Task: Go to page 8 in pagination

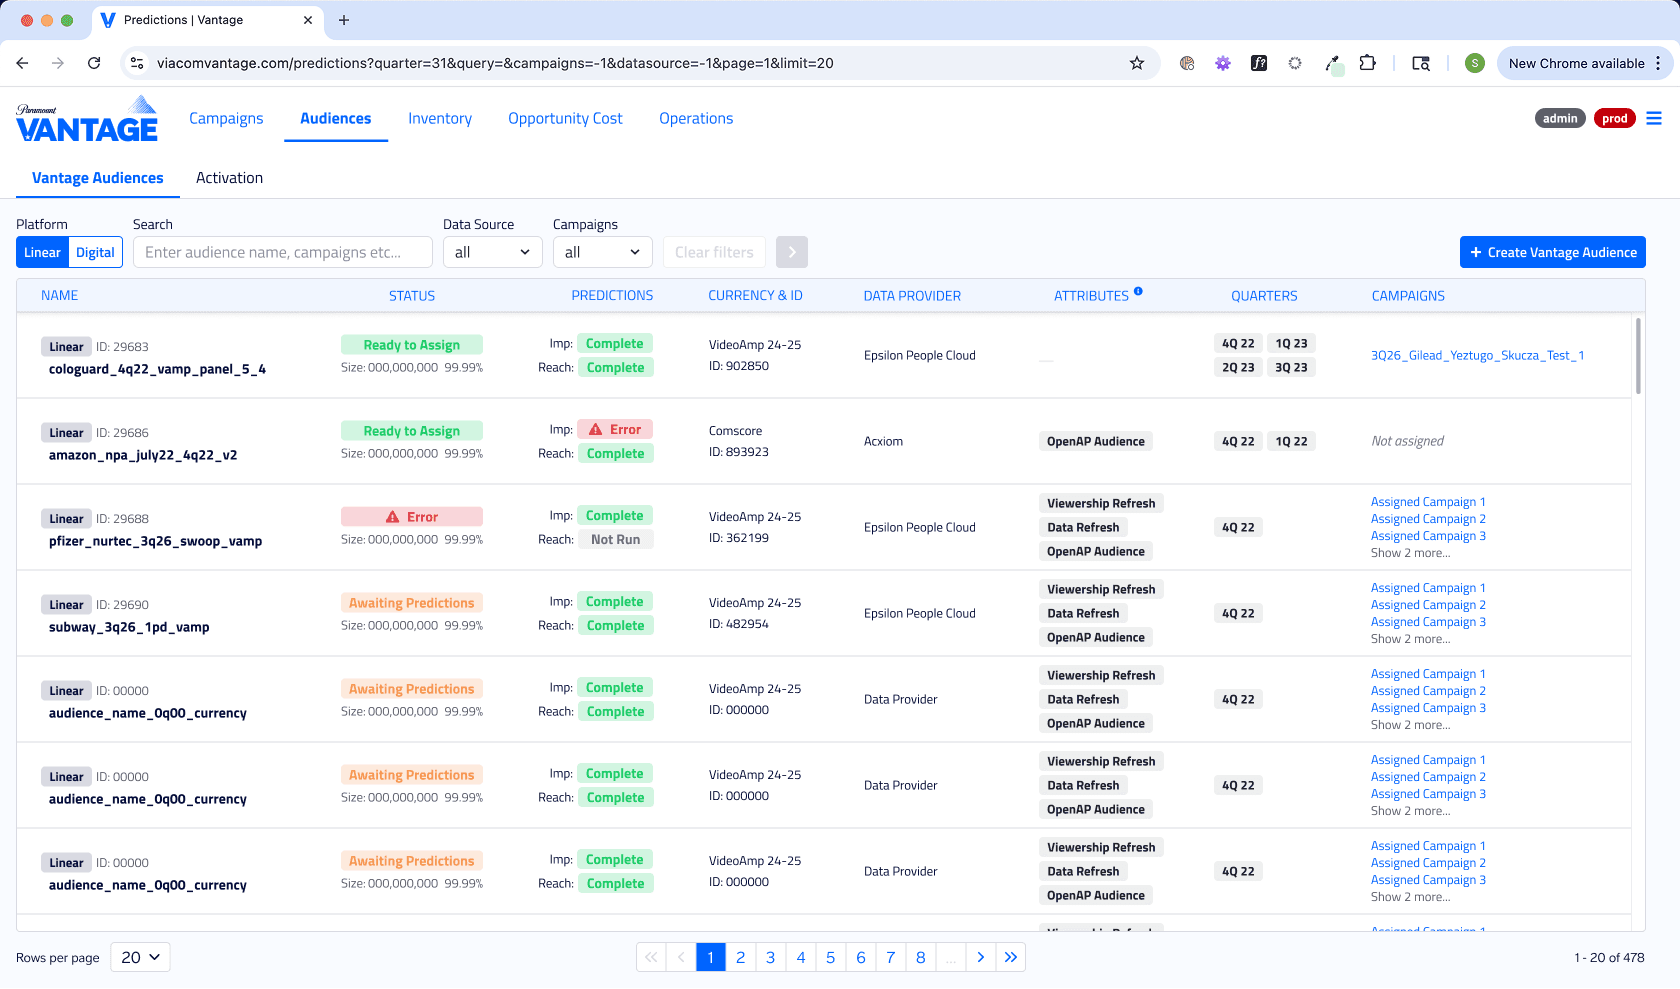Action: click(921, 957)
